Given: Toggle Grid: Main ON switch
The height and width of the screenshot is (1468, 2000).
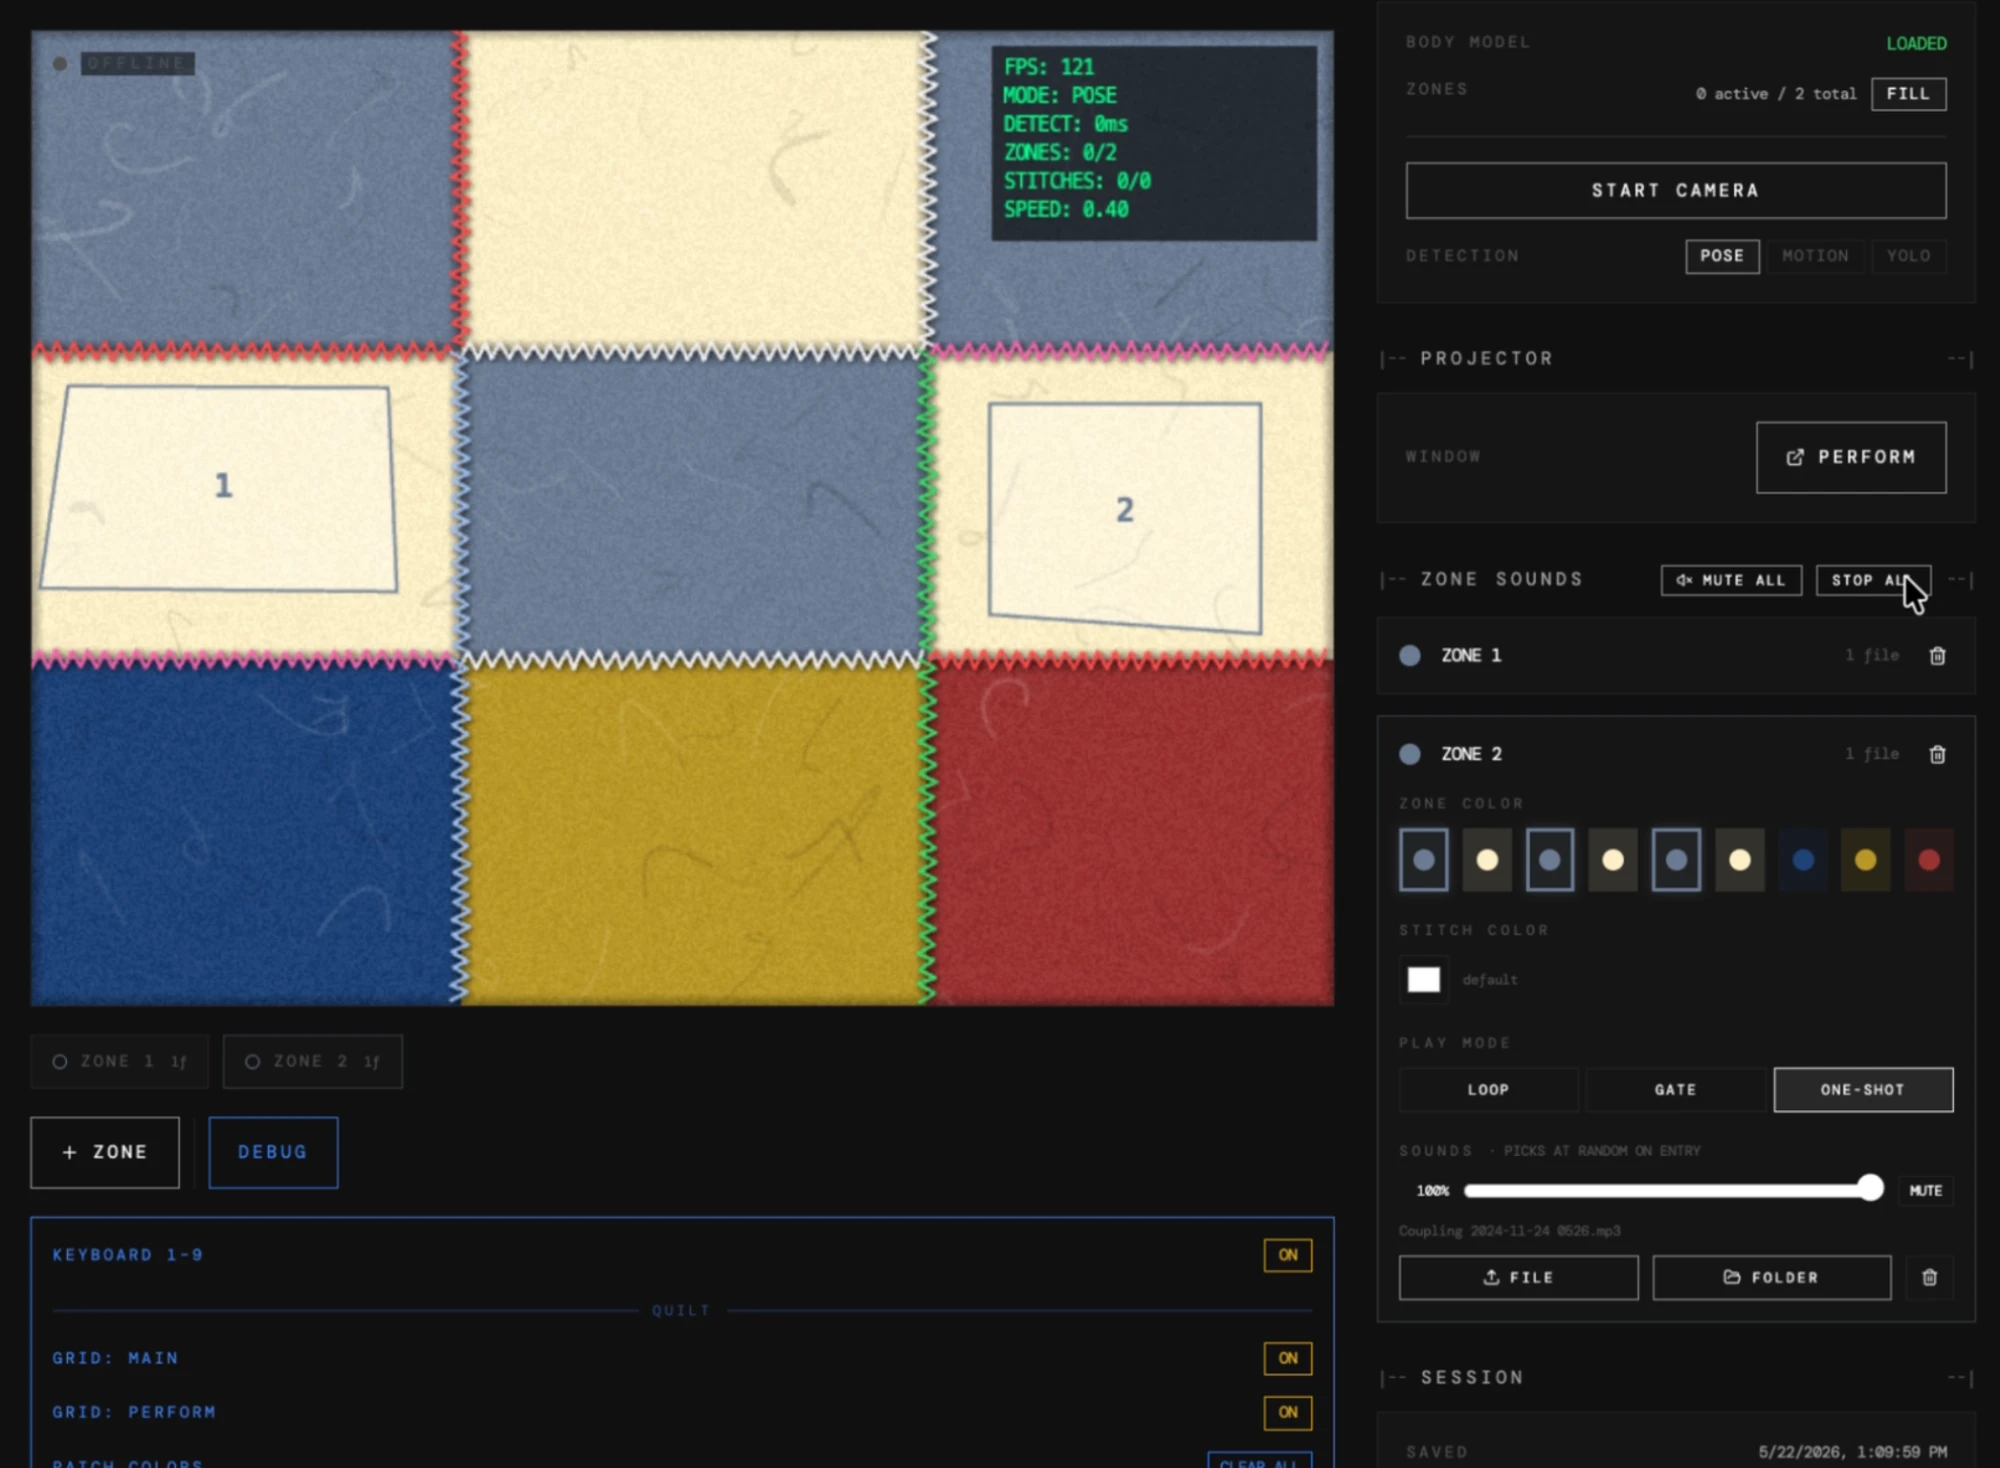Looking at the screenshot, I should click(x=1288, y=1358).
